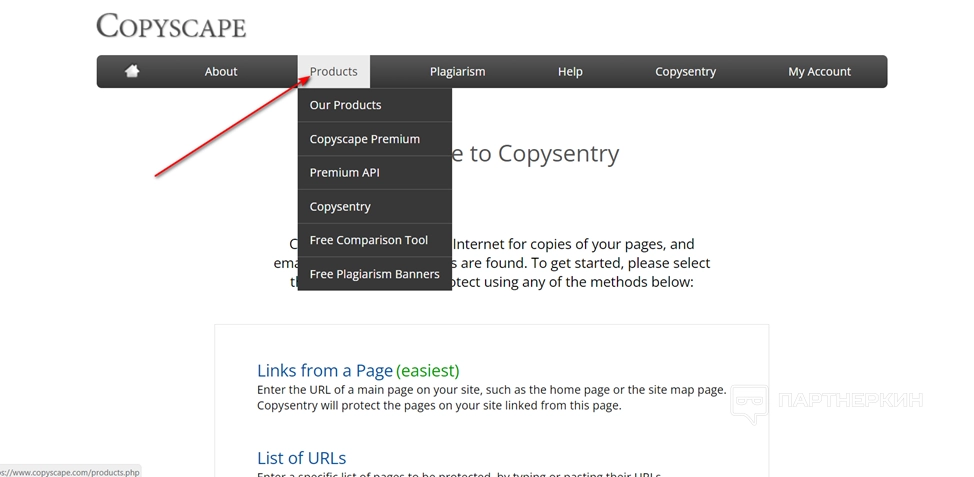
Task: Open the About menu
Action: (221, 71)
